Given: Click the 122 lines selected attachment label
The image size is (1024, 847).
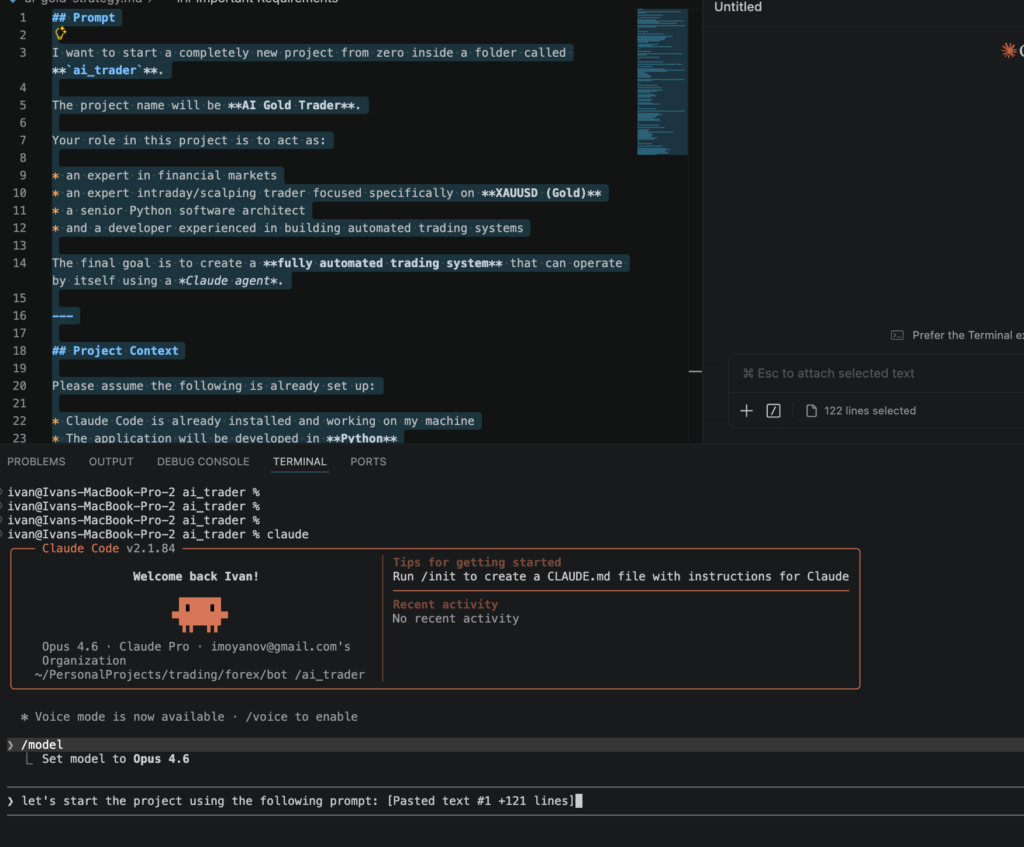Looking at the screenshot, I should [869, 411].
